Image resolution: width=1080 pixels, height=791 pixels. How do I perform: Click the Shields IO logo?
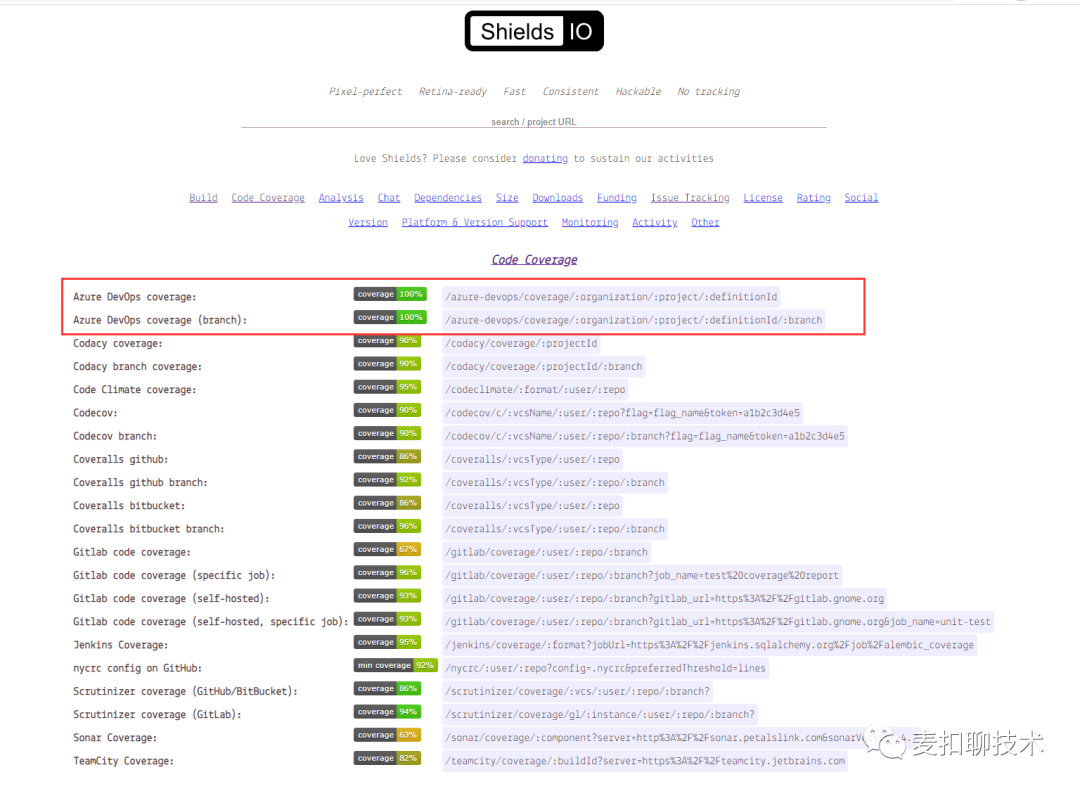[534, 31]
